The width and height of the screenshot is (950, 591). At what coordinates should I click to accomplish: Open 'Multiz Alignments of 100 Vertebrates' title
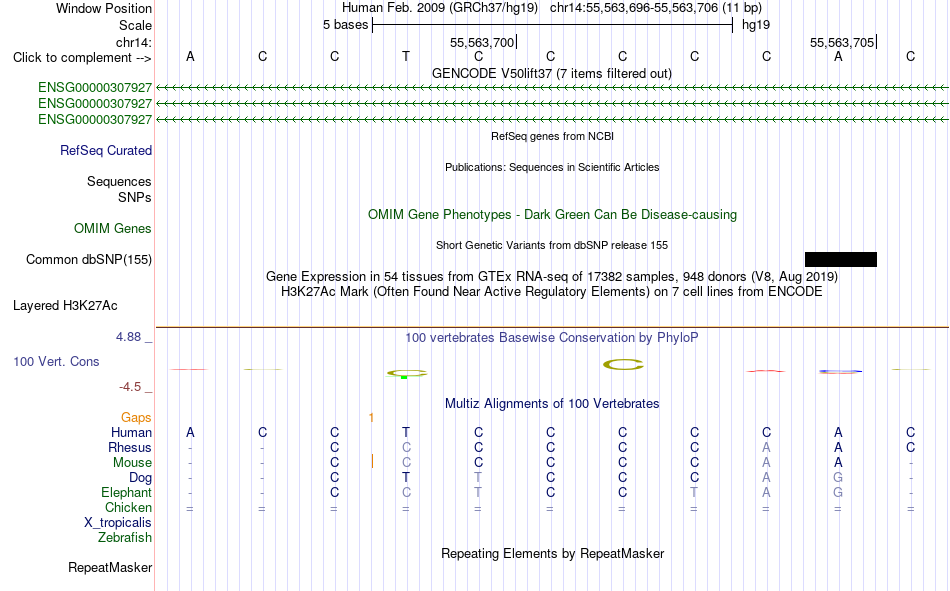[x=552, y=404]
